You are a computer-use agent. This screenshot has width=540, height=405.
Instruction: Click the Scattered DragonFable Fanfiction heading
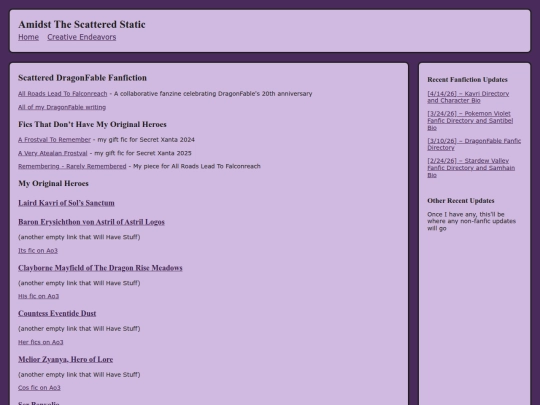pos(82,78)
